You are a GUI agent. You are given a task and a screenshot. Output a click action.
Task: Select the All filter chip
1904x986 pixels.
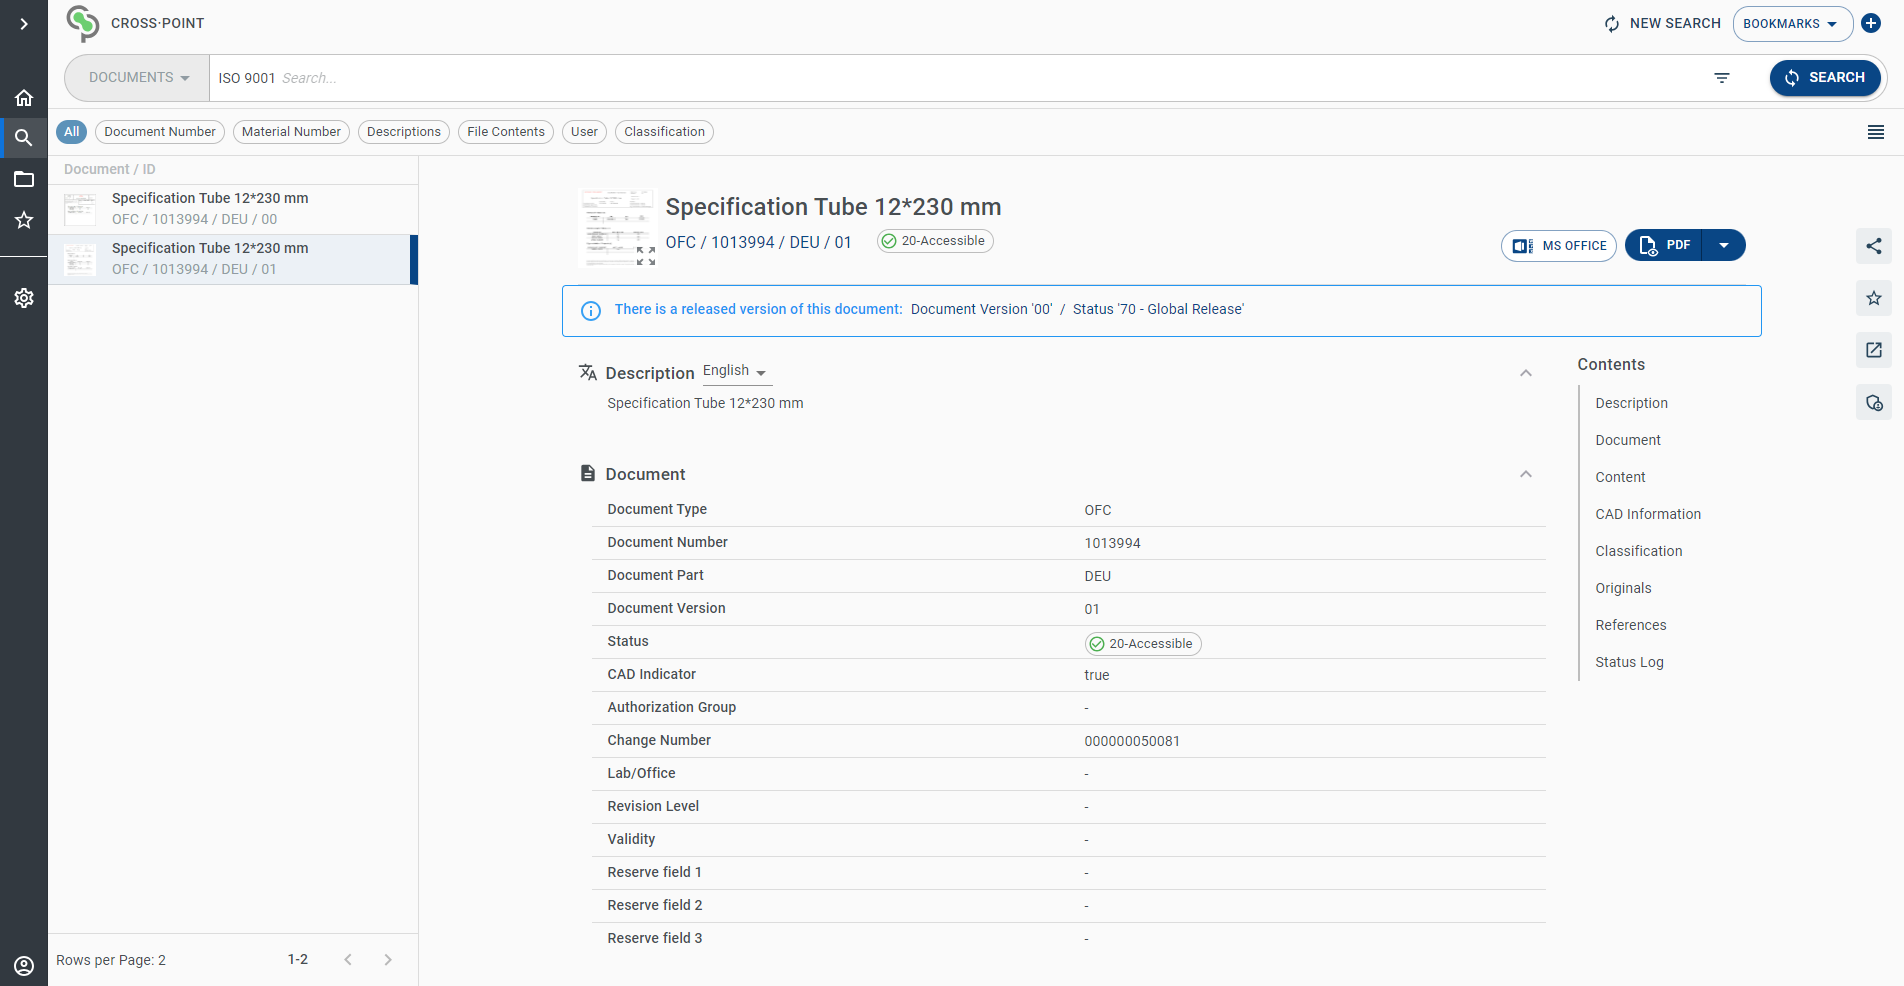(71, 132)
